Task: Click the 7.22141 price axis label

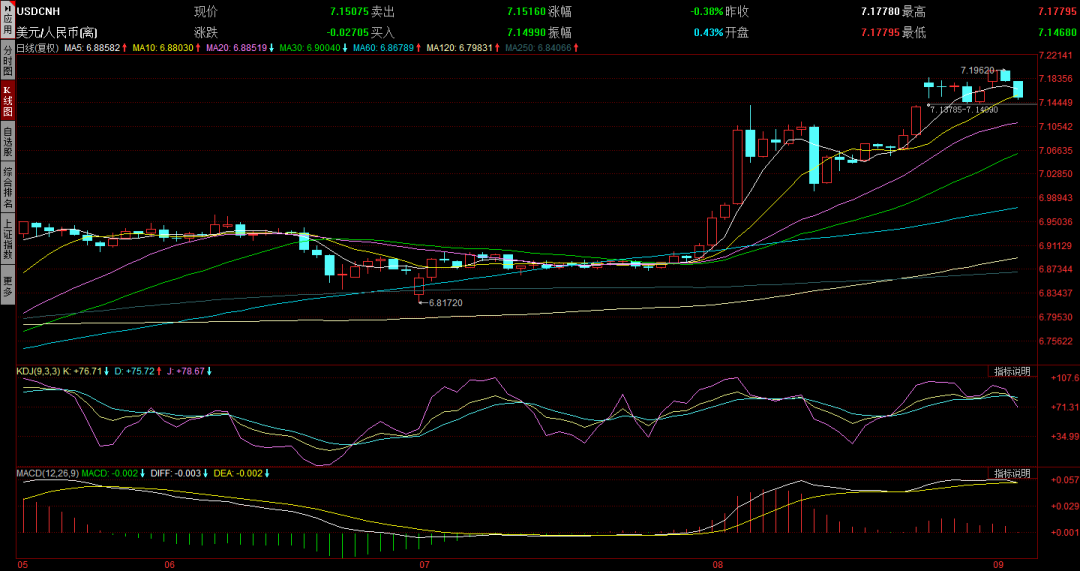Action: [x=1057, y=56]
